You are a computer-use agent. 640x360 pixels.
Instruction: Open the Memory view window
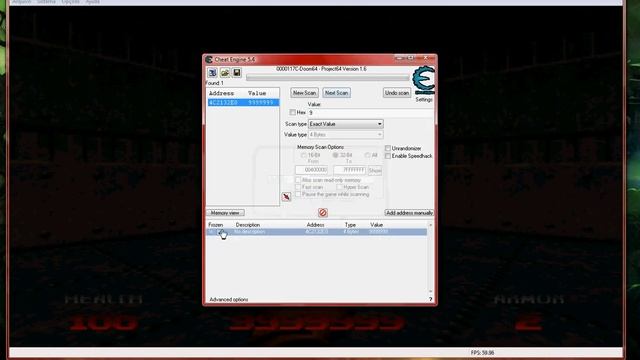[x=225, y=213]
